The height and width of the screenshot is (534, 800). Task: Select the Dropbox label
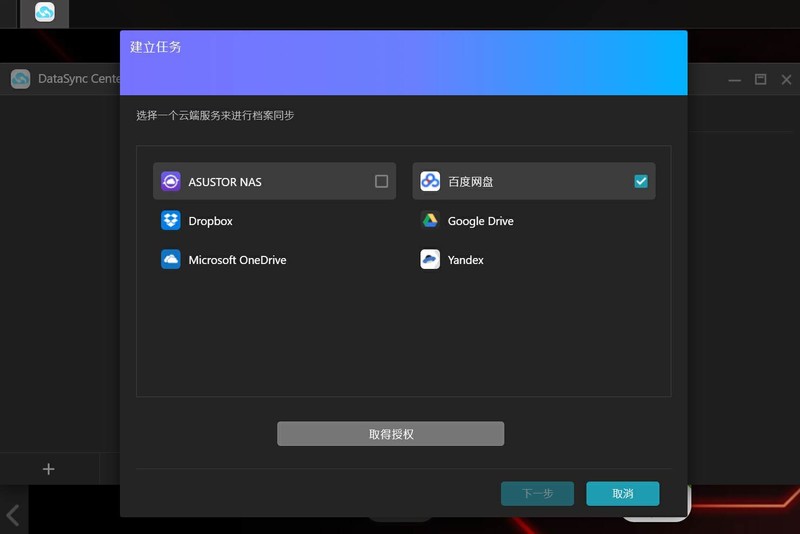click(210, 221)
